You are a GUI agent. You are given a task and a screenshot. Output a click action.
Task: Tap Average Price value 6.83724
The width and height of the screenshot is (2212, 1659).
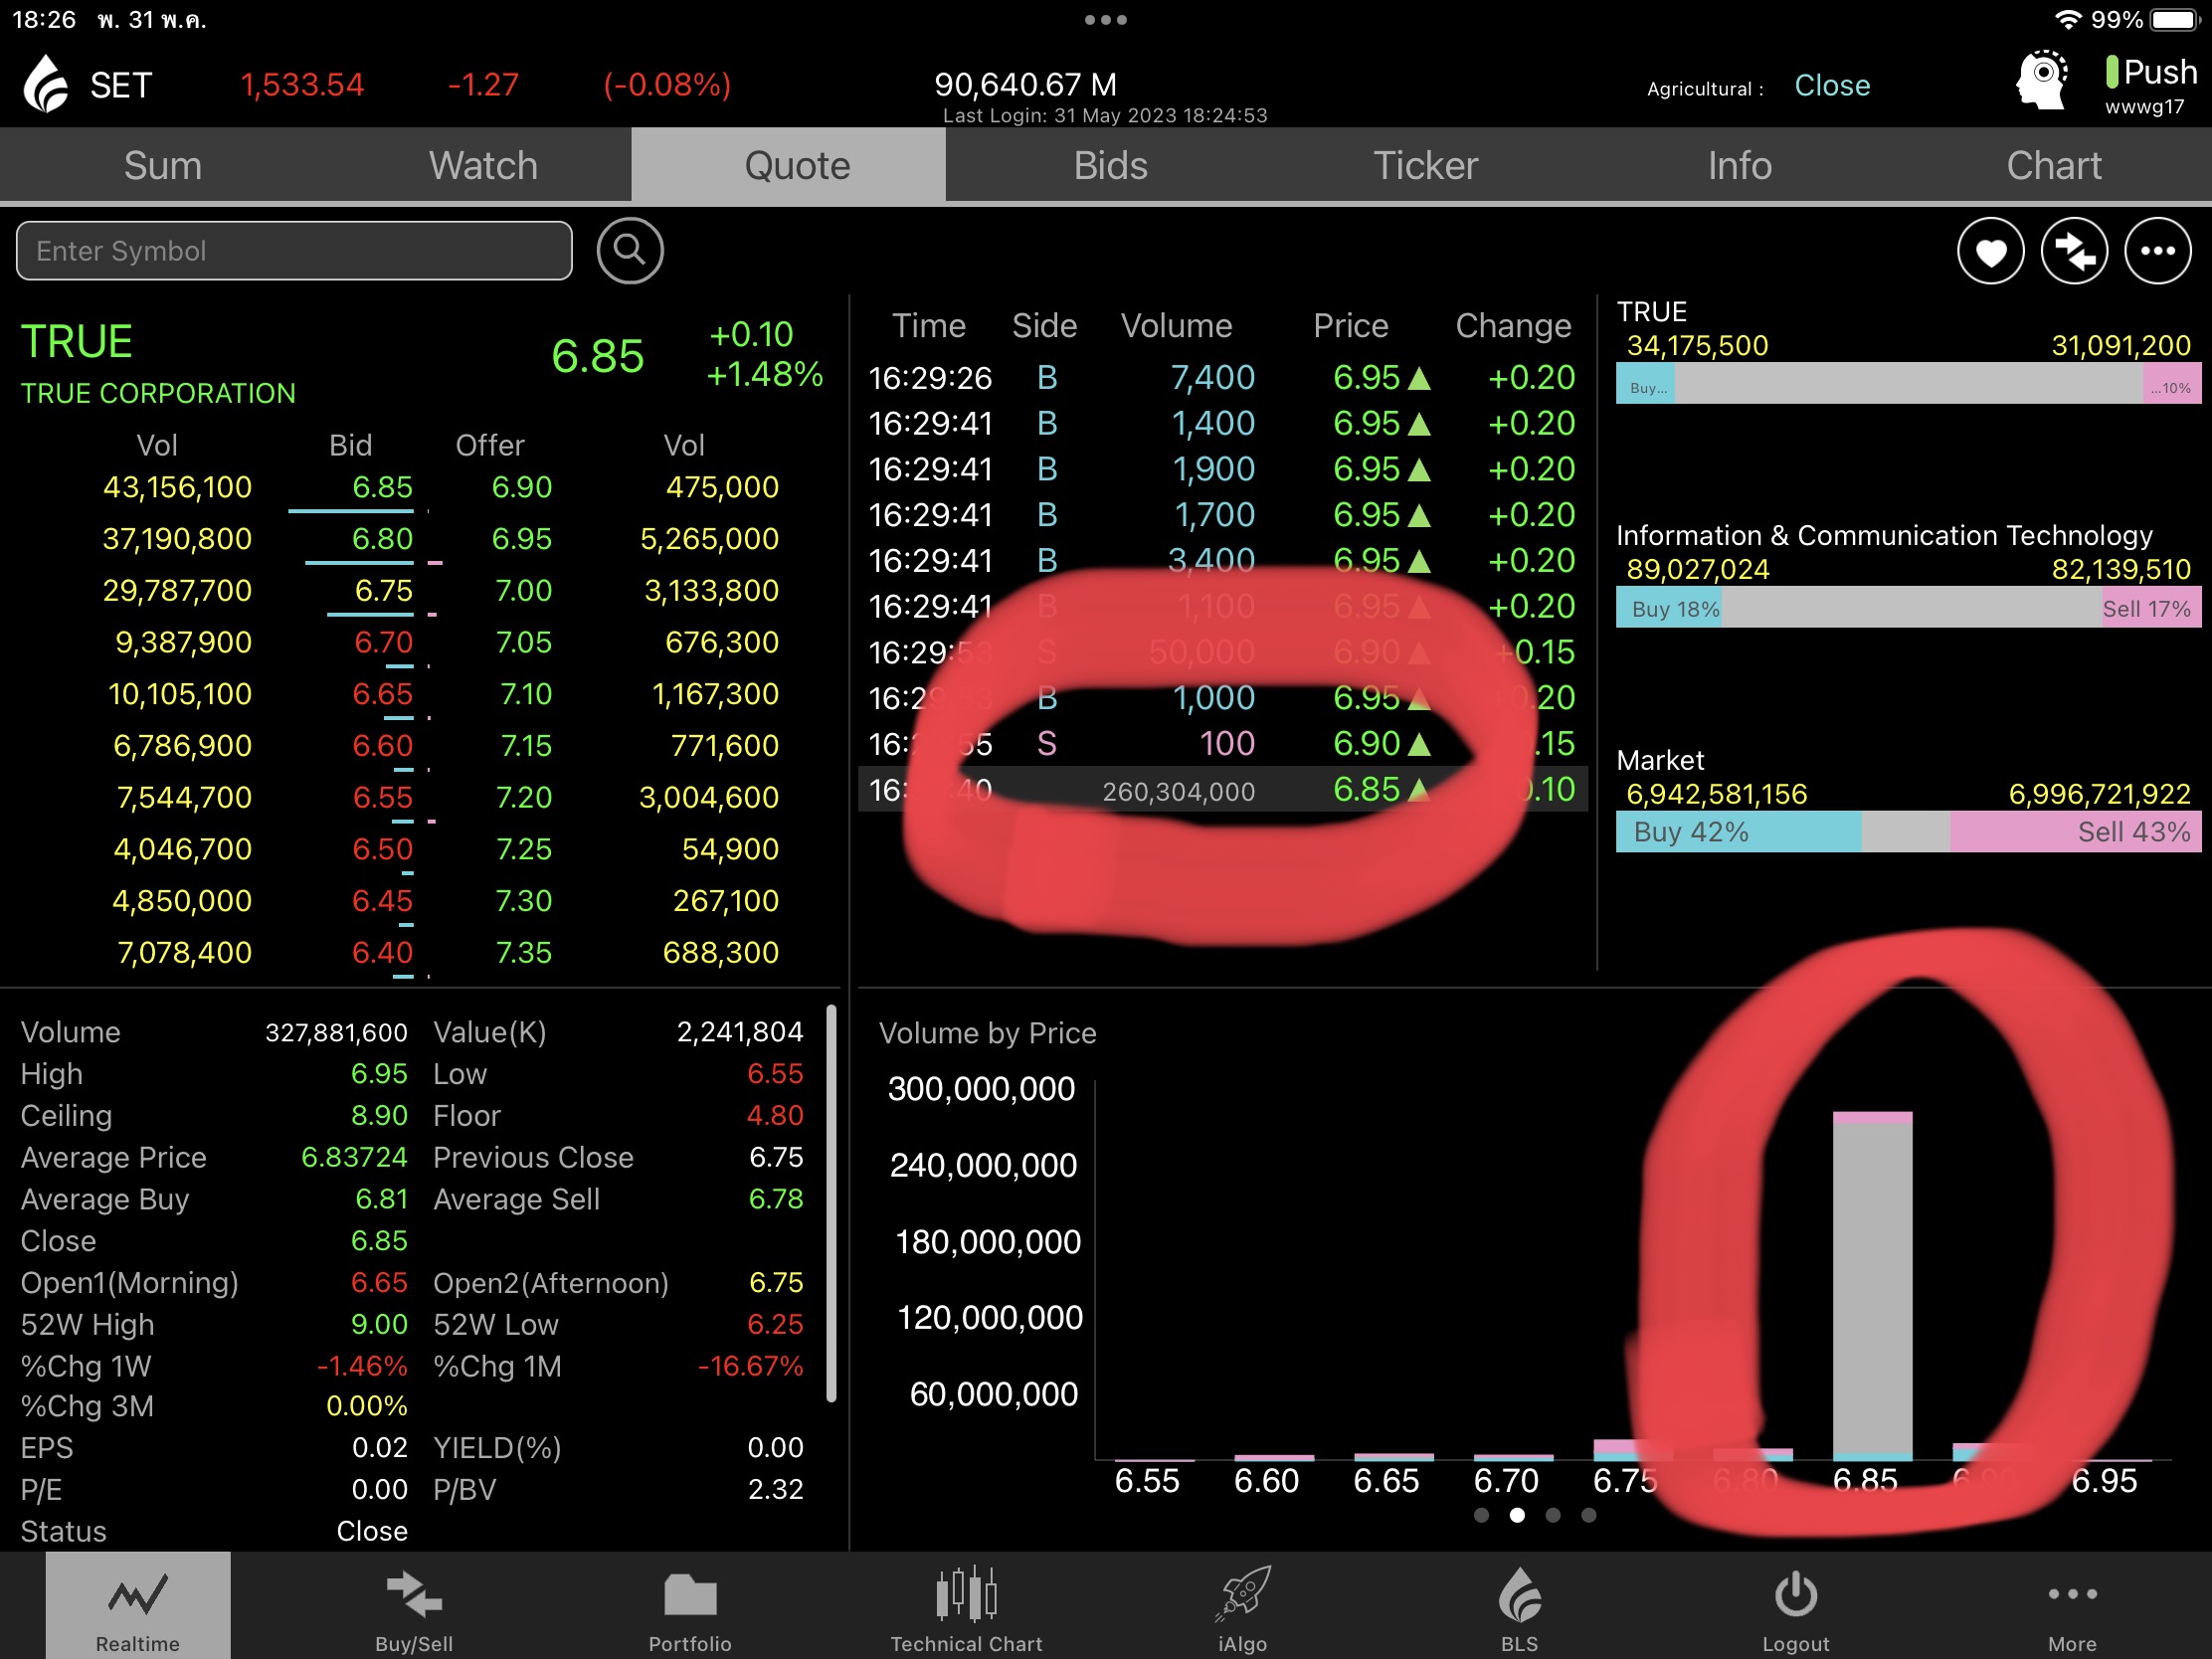354,1157
